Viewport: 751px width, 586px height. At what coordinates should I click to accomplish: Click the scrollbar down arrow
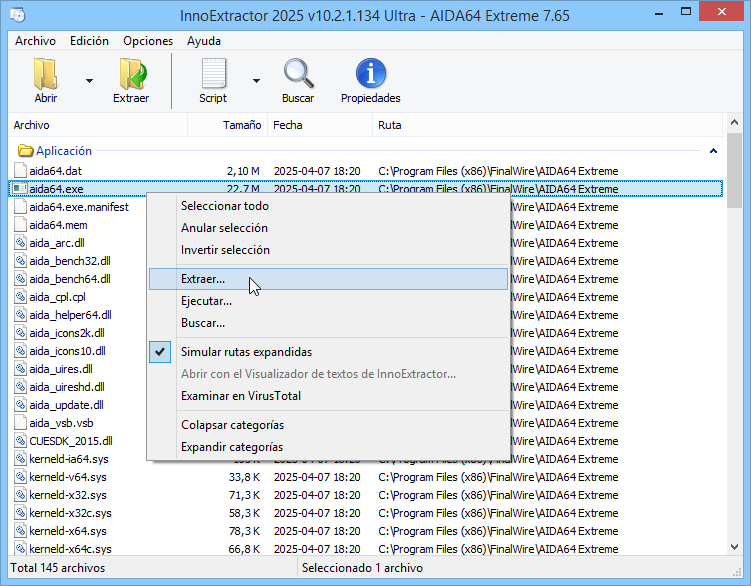pos(734,547)
